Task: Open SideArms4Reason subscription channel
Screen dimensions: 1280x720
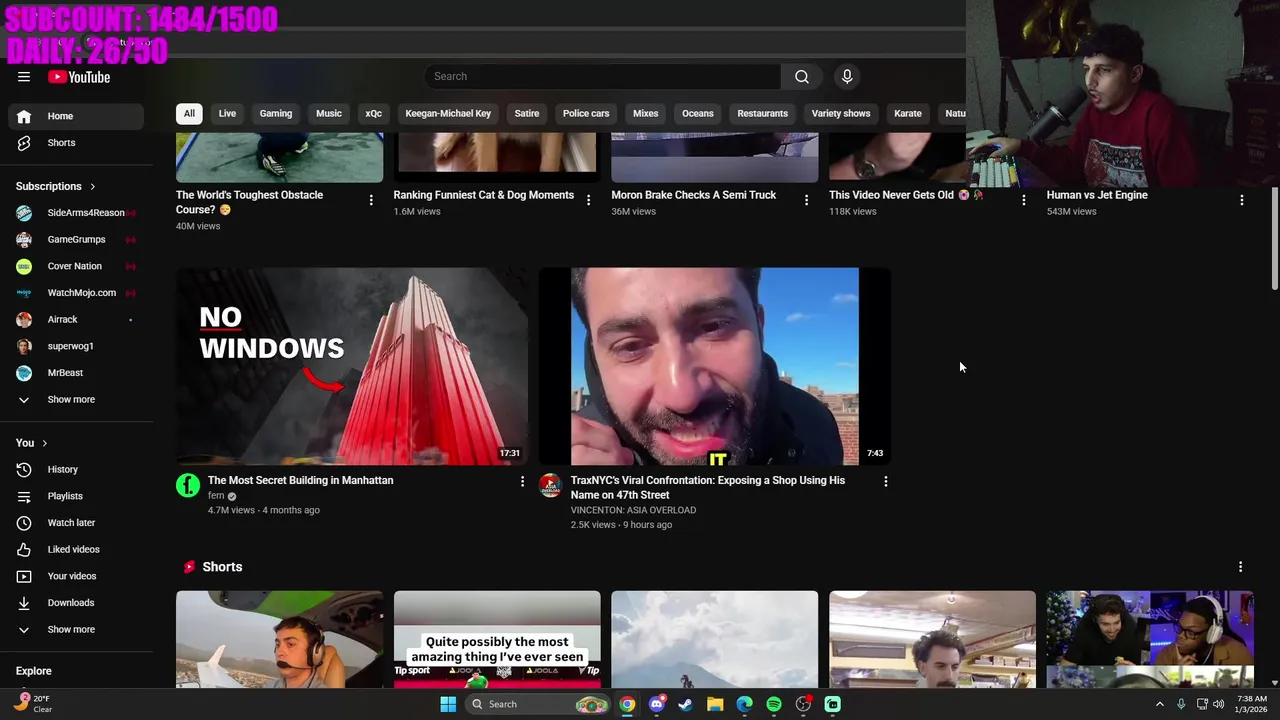Action: pyautogui.click(x=76, y=213)
